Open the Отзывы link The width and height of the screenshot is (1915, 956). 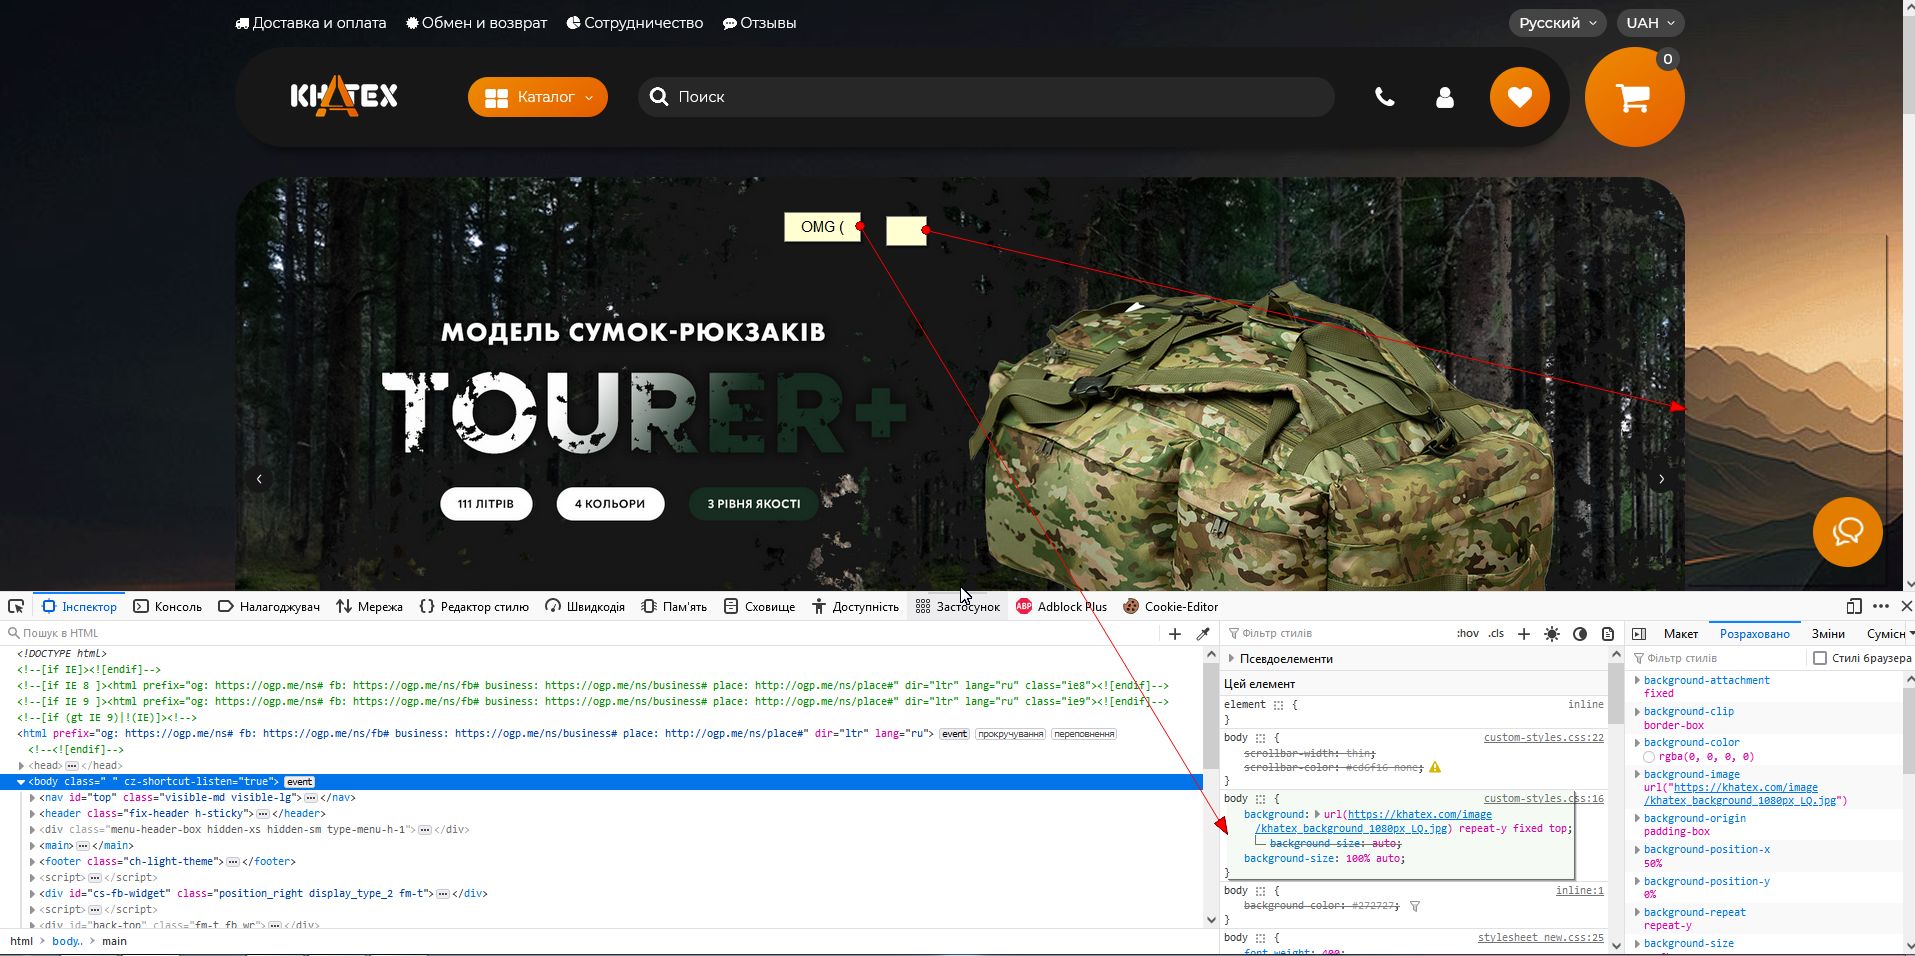click(759, 23)
